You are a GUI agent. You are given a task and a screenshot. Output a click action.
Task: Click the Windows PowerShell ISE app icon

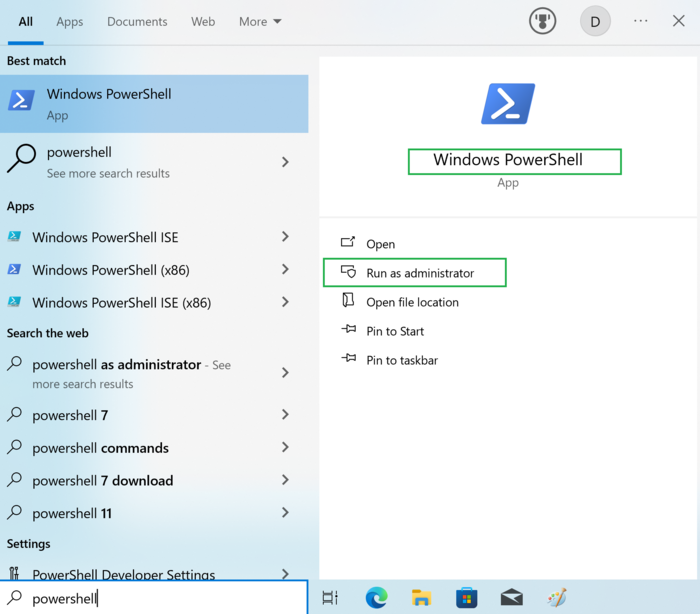(x=14, y=236)
